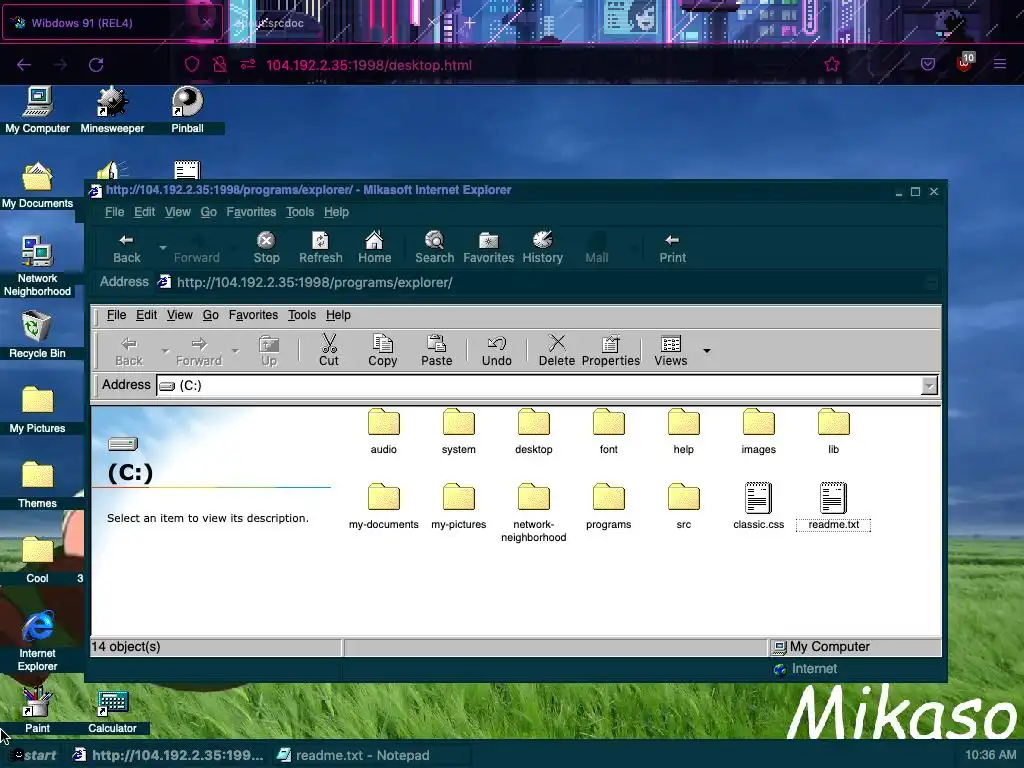Expand Internet Explorer Back history dropdown

(163, 248)
